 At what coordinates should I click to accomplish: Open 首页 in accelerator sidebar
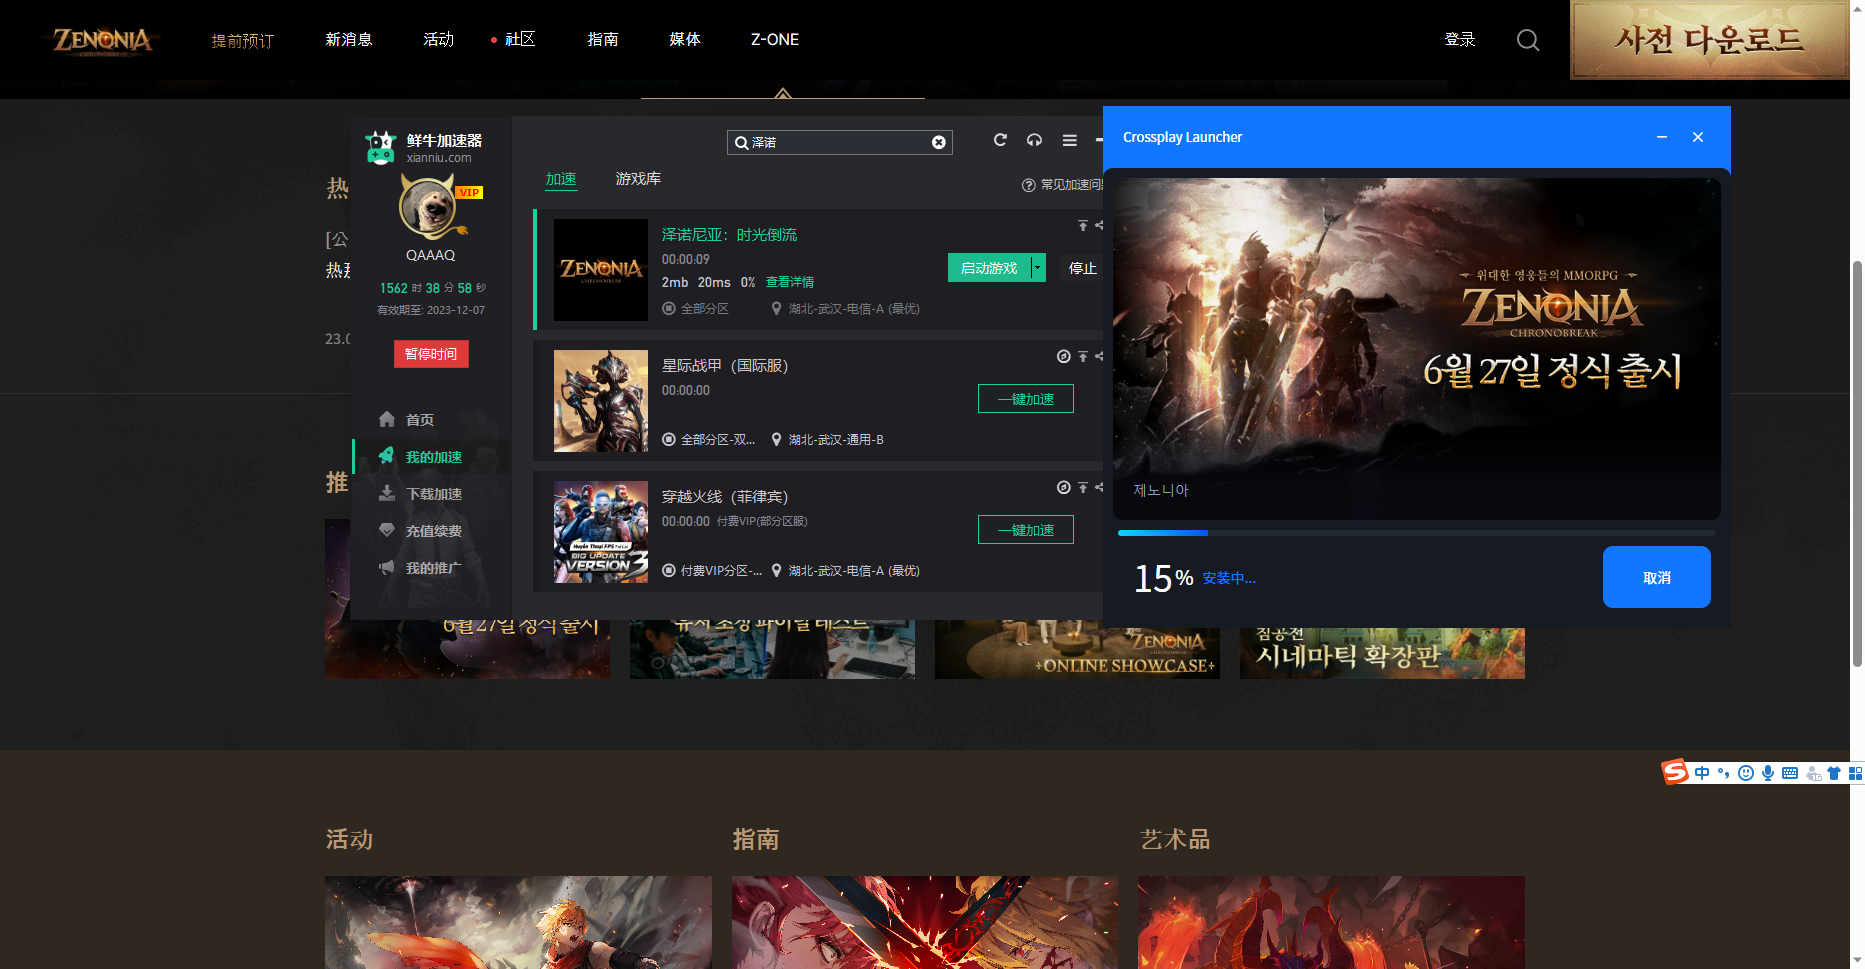(x=419, y=420)
